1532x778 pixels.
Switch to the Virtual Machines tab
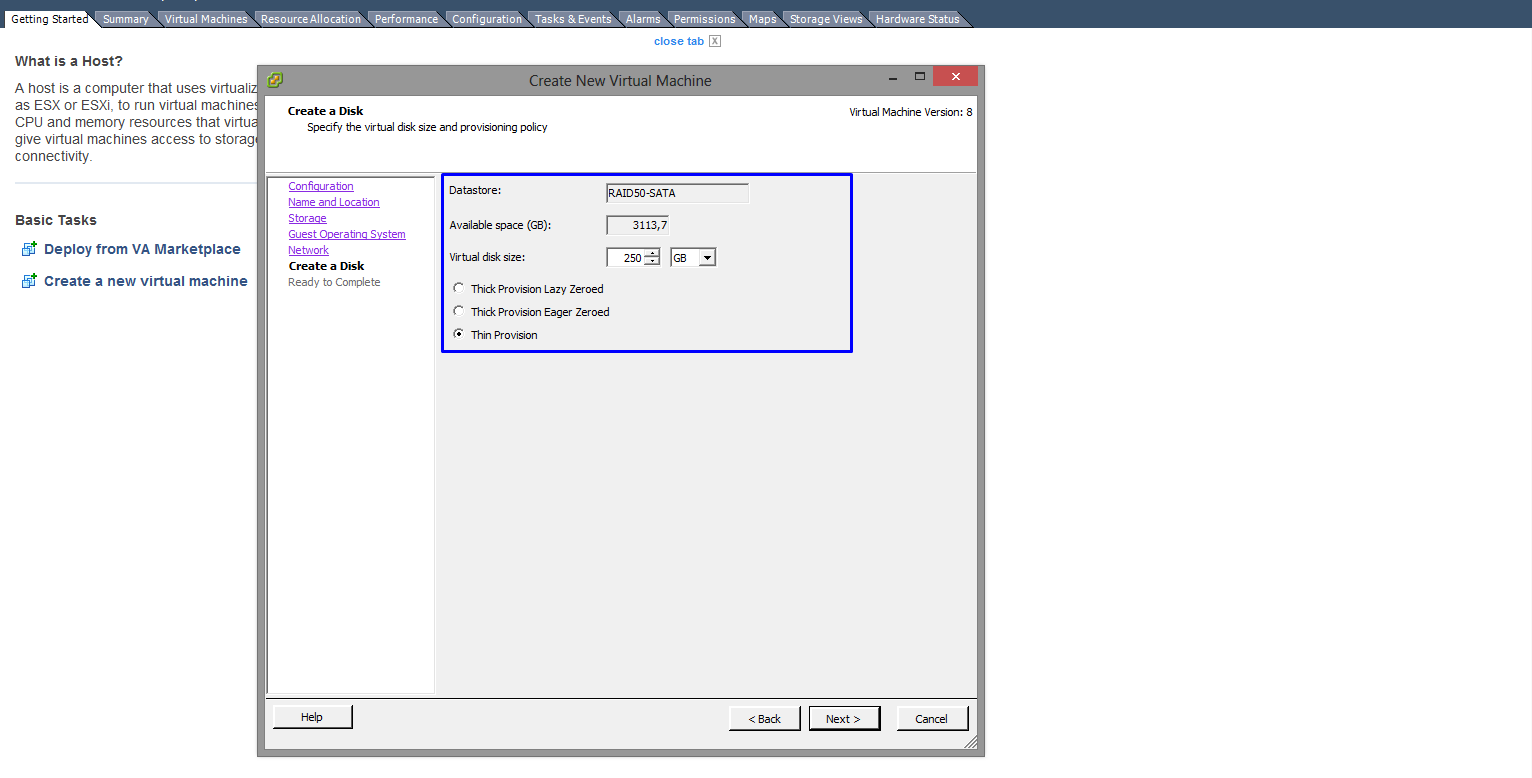(x=206, y=19)
